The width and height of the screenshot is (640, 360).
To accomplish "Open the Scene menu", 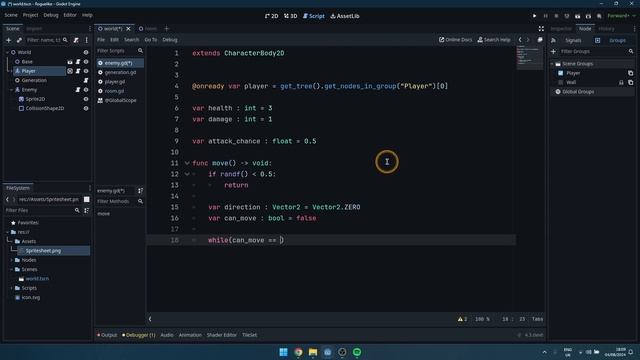I will 11,15.
